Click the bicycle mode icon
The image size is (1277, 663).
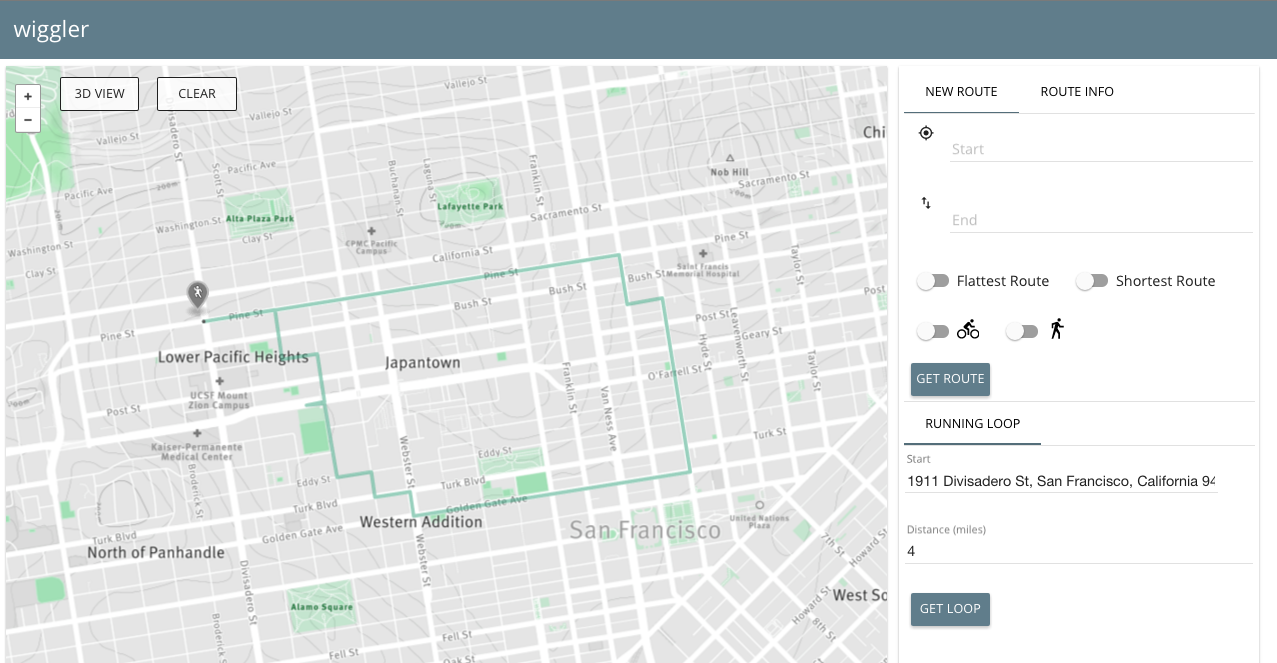tap(968, 329)
